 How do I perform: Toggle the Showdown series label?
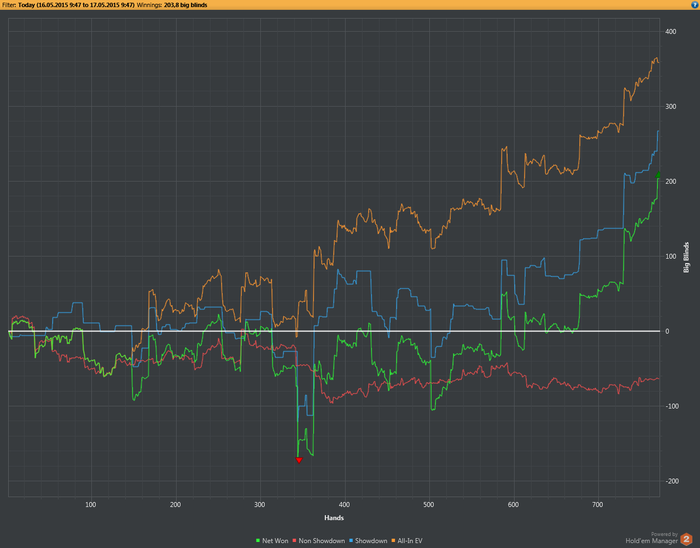pos(371,541)
